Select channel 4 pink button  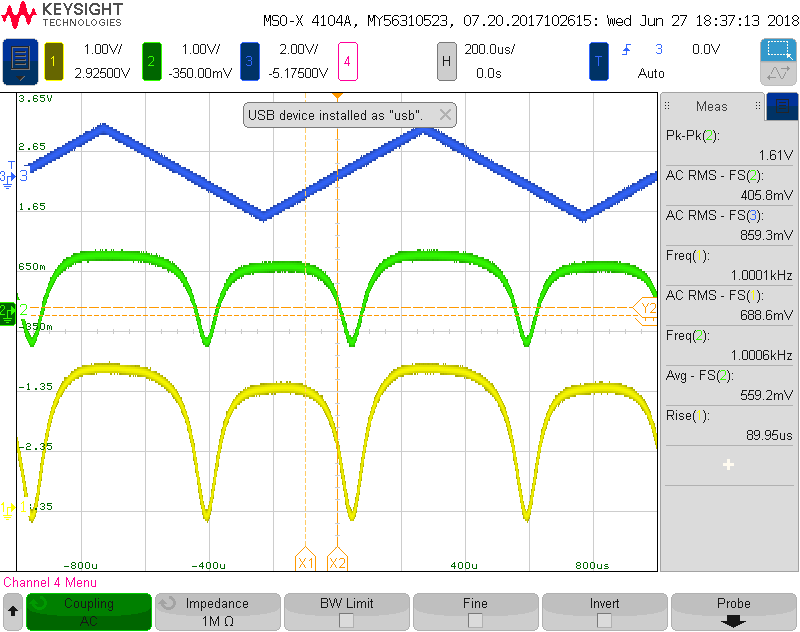pos(347,62)
